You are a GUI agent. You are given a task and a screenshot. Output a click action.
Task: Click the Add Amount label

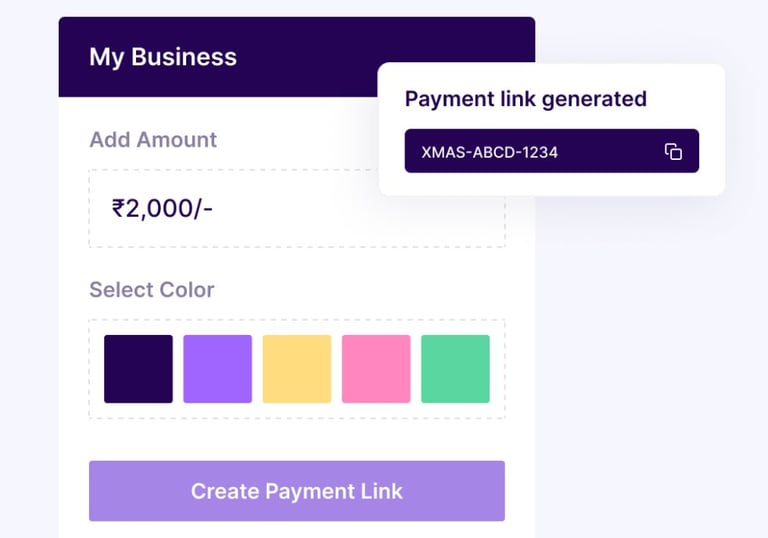click(153, 140)
